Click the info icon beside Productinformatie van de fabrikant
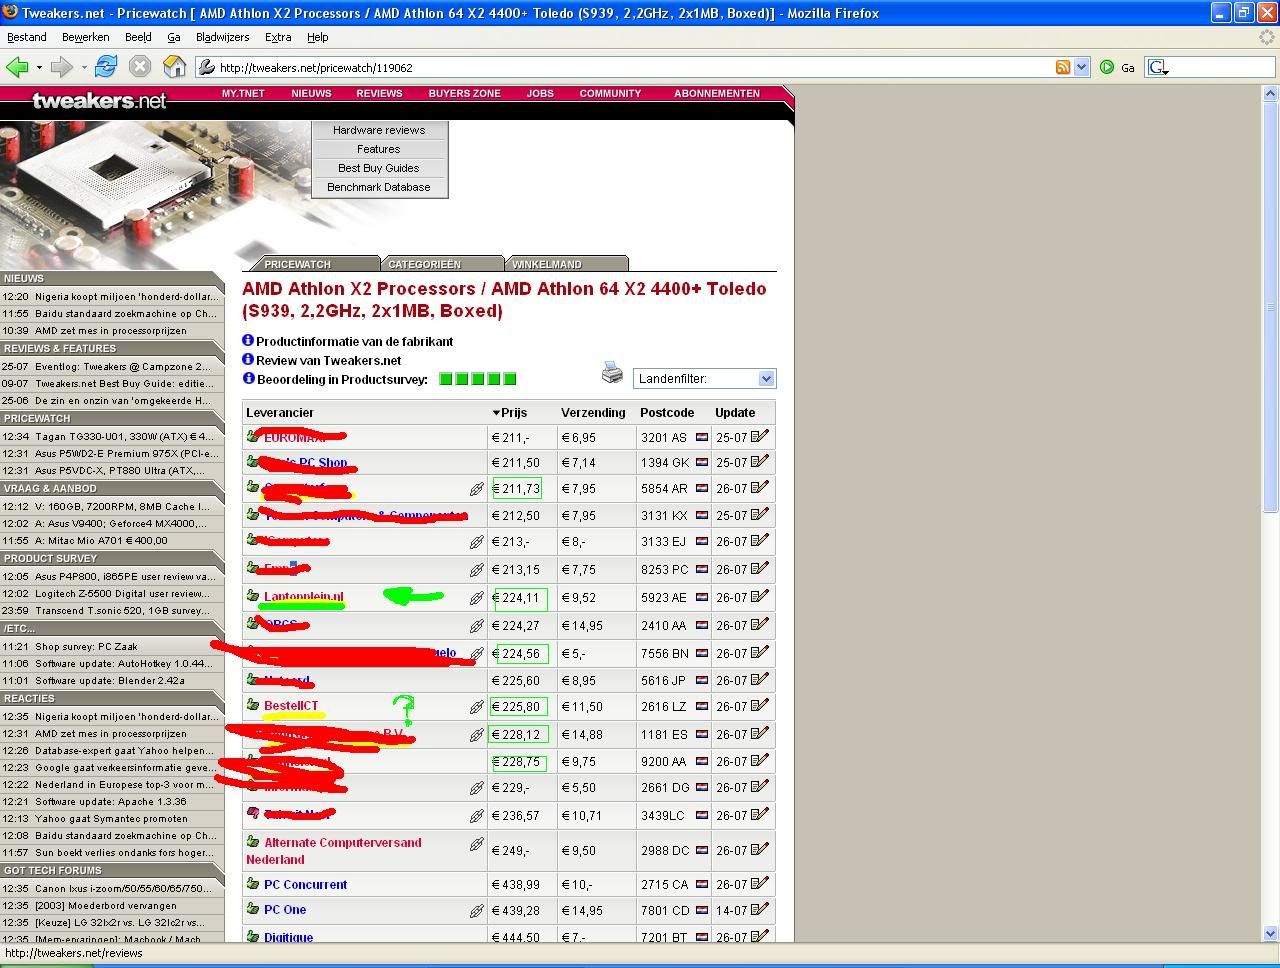The image size is (1280, 968). (x=248, y=340)
